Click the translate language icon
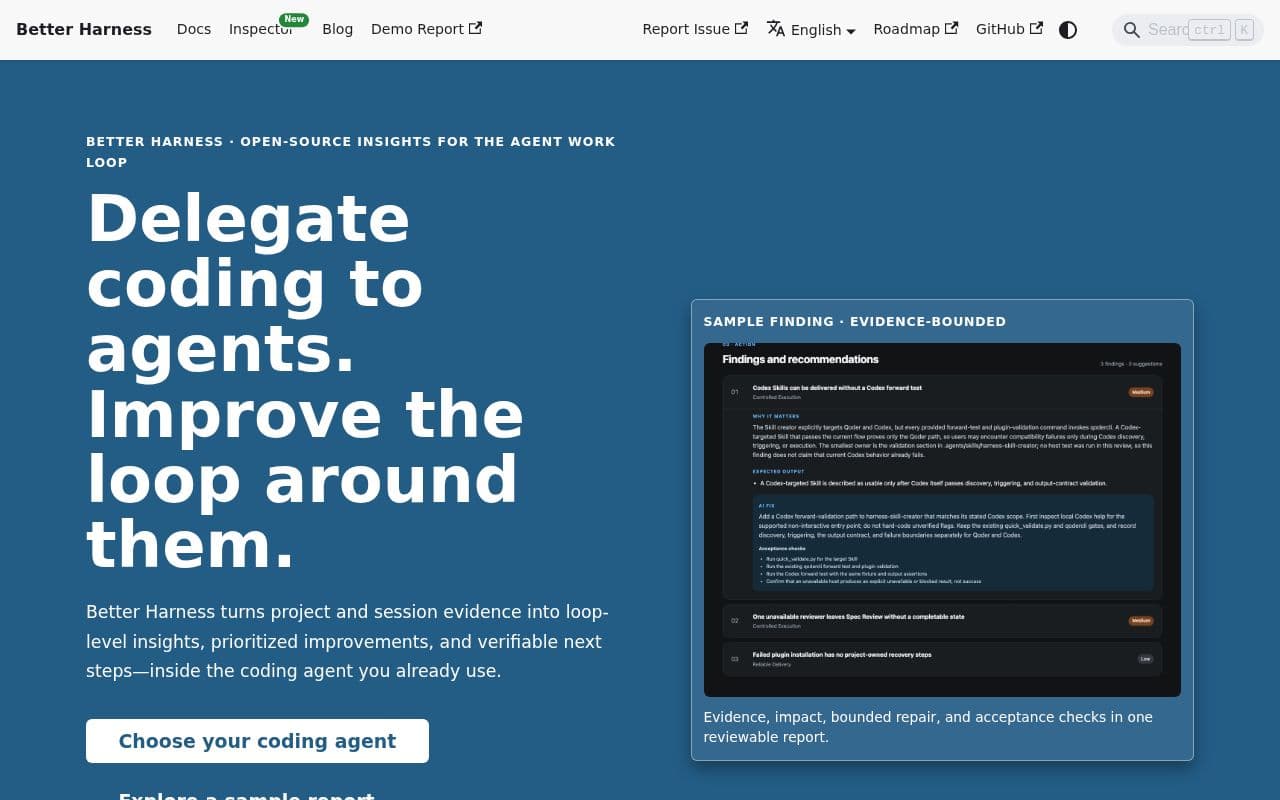The image size is (1280, 800). (776, 29)
